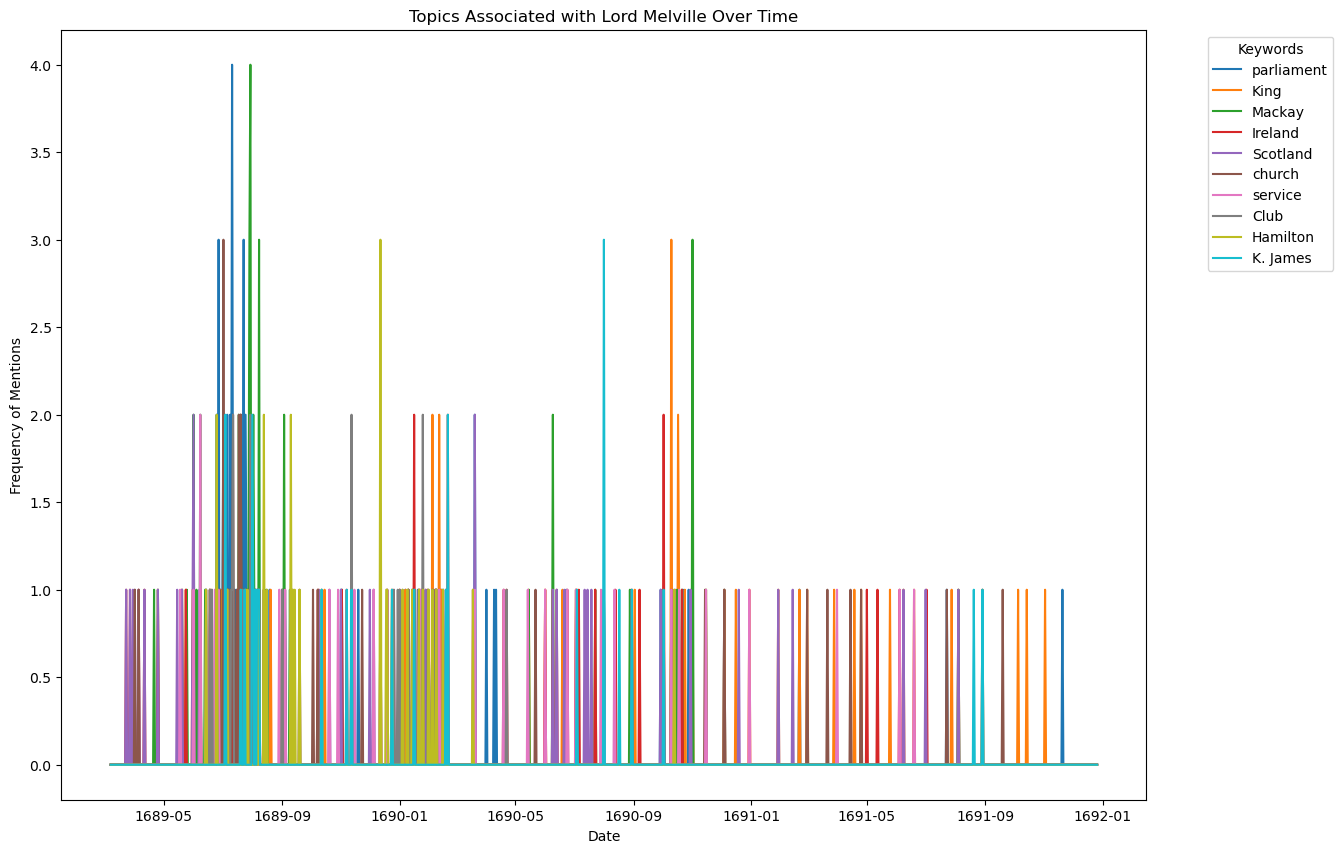The height and width of the screenshot is (853, 1343).
Task: Select the 'Scotland' legend label
Action: pos(1282,154)
